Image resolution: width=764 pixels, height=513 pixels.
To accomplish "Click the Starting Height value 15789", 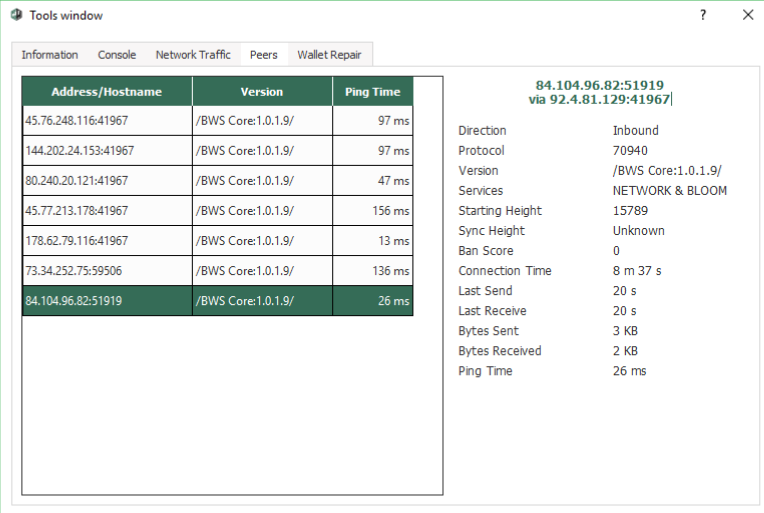I will (x=630, y=210).
